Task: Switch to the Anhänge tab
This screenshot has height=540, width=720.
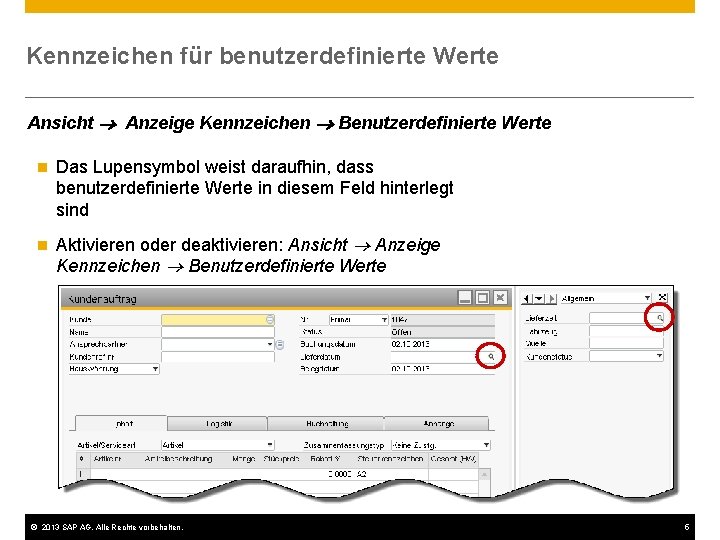Action: click(x=438, y=423)
